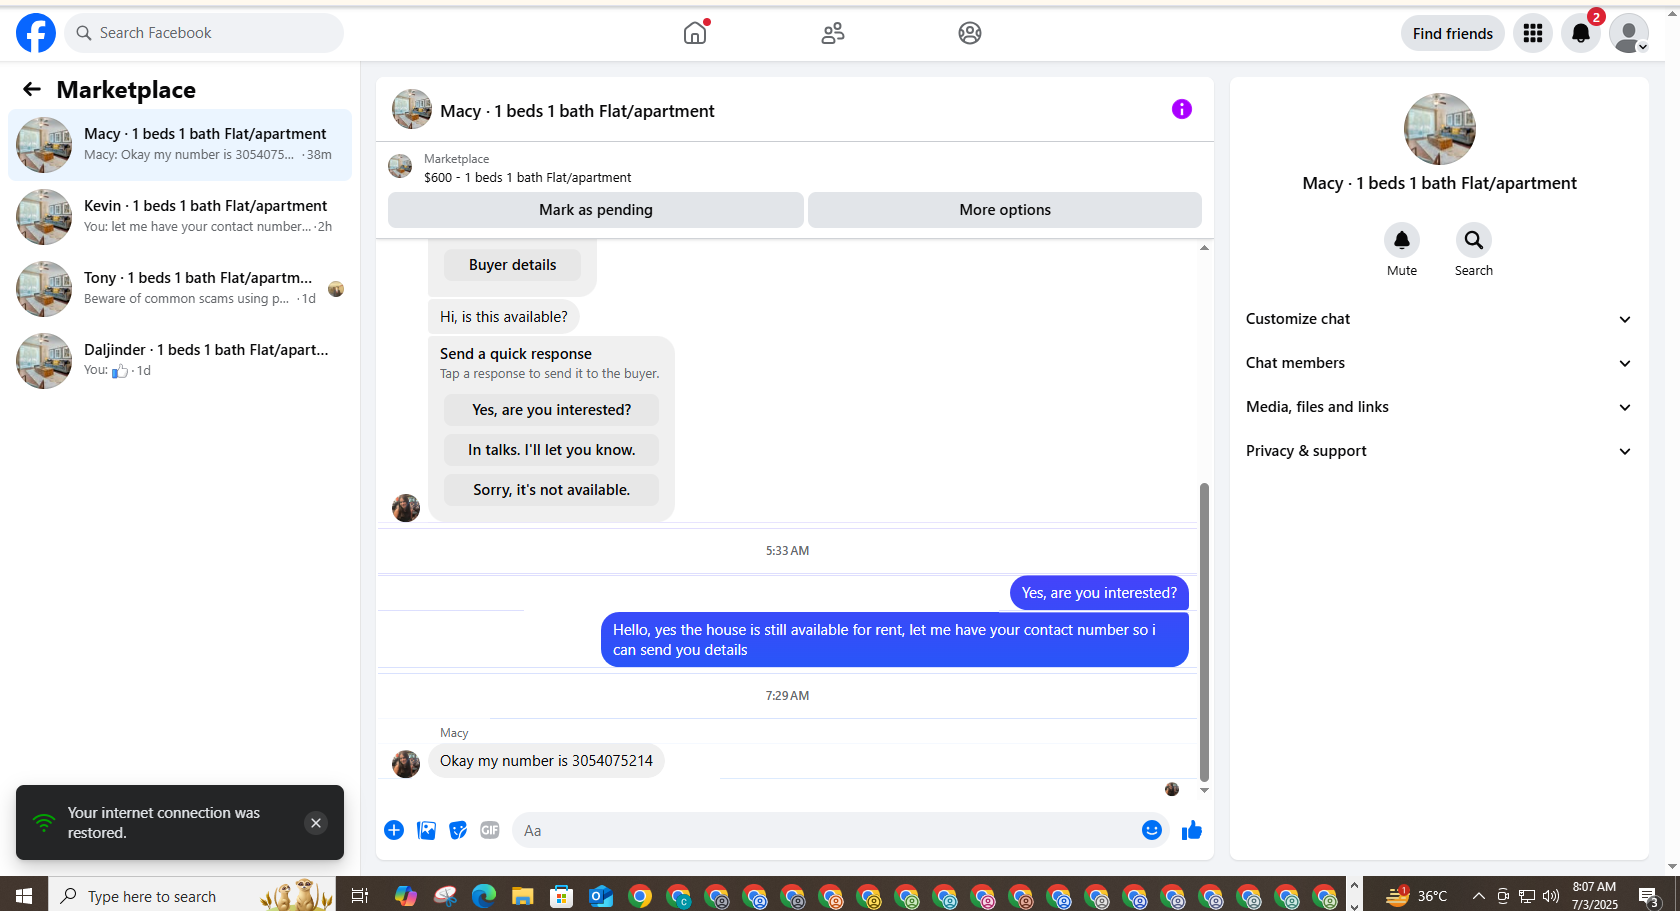
Task: Click the More options button
Action: point(1005,210)
